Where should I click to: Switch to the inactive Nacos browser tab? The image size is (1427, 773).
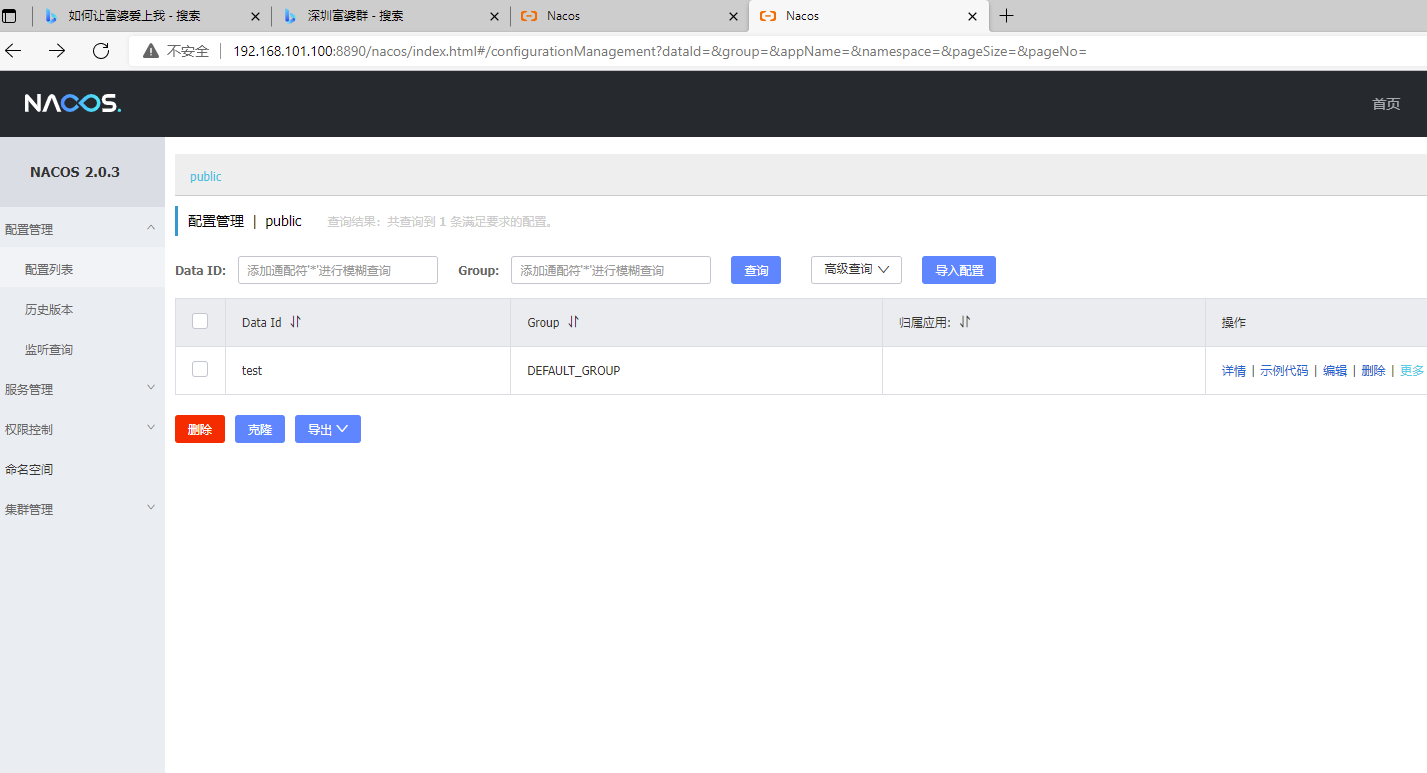tap(629, 16)
